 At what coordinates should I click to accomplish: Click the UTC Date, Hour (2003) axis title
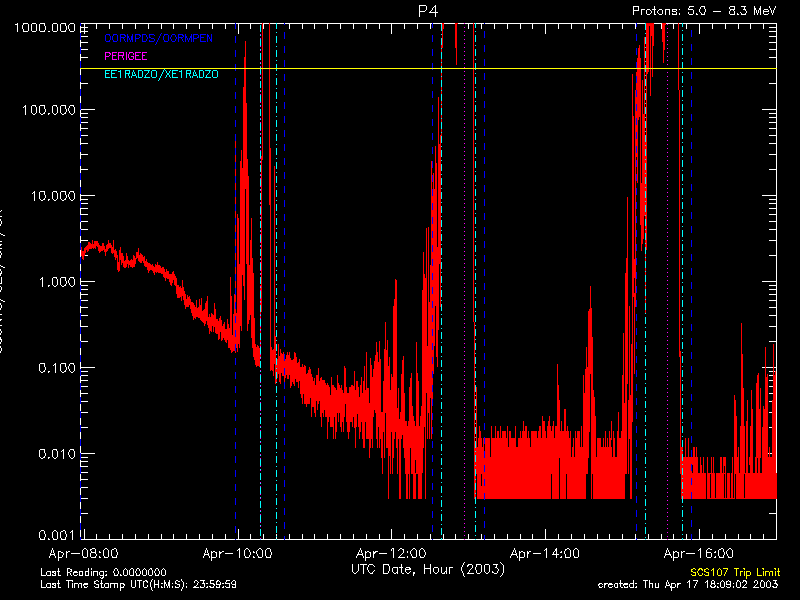click(428, 569)
